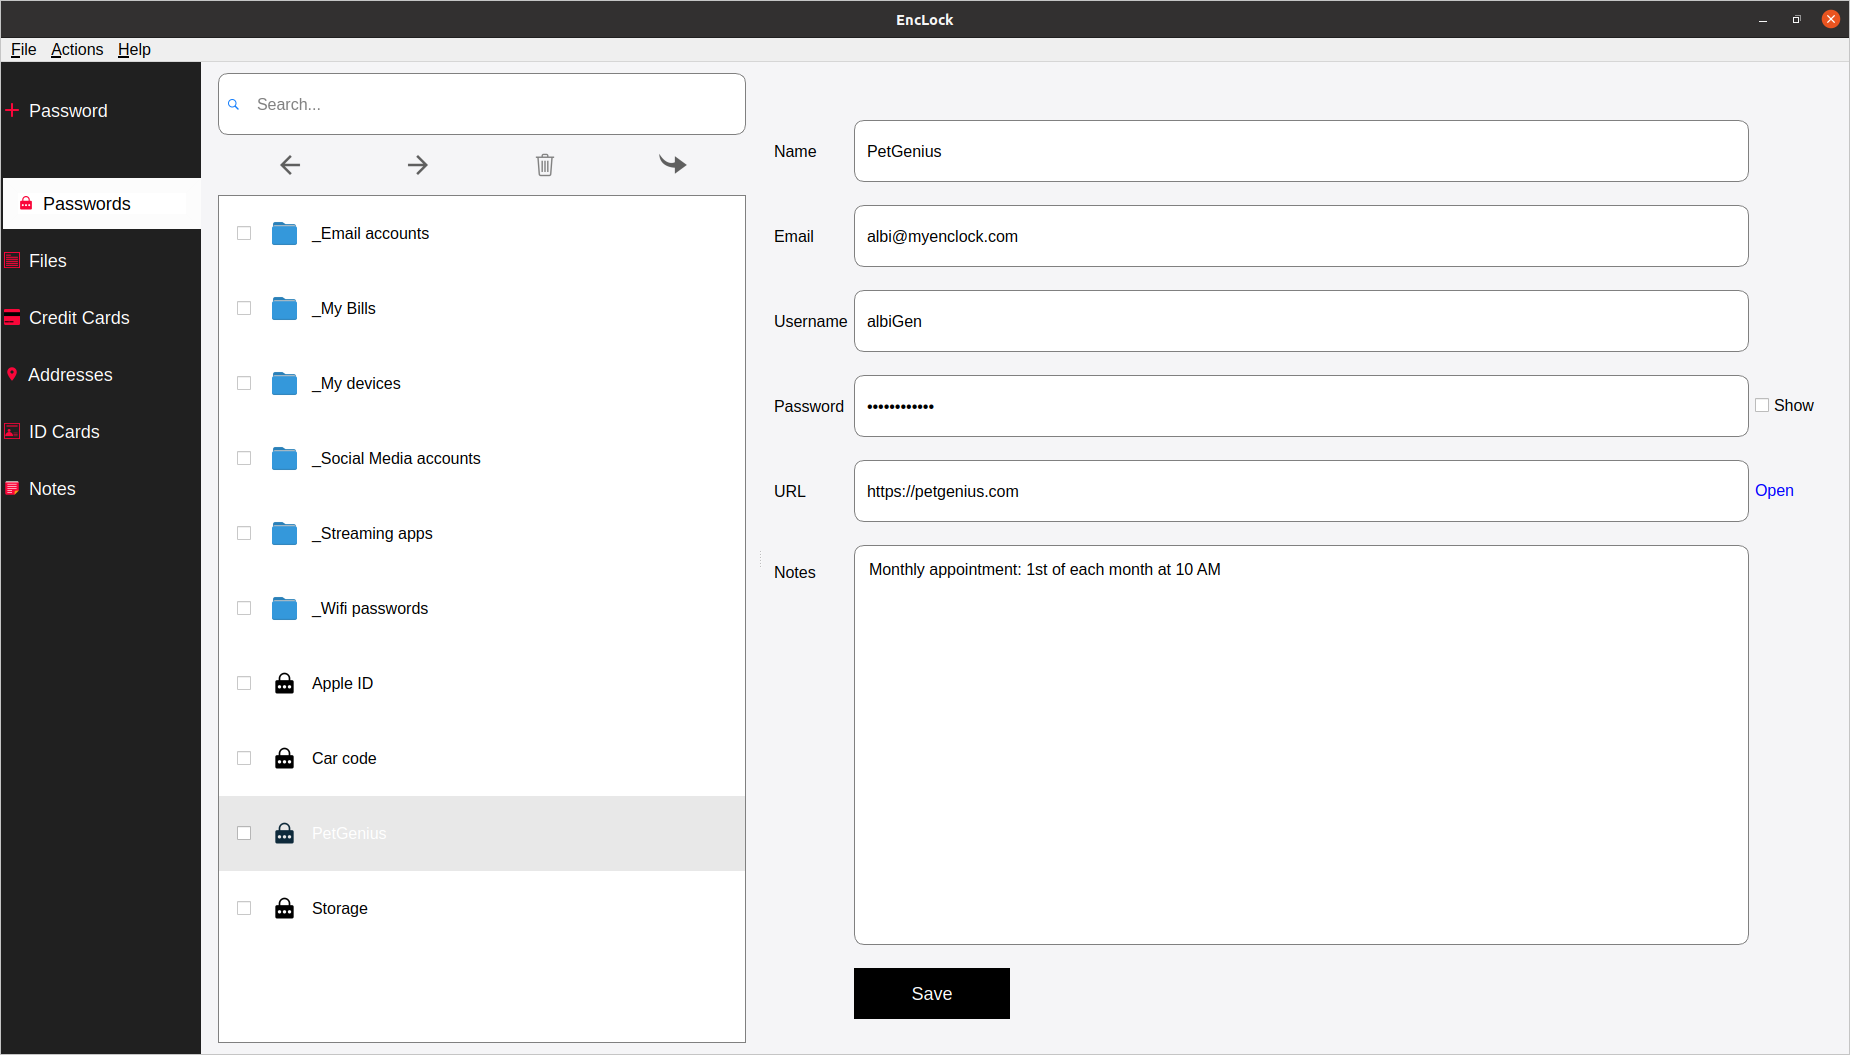Check the _My Bills row checkbox

pyautogui.click(x=244, y=308)
